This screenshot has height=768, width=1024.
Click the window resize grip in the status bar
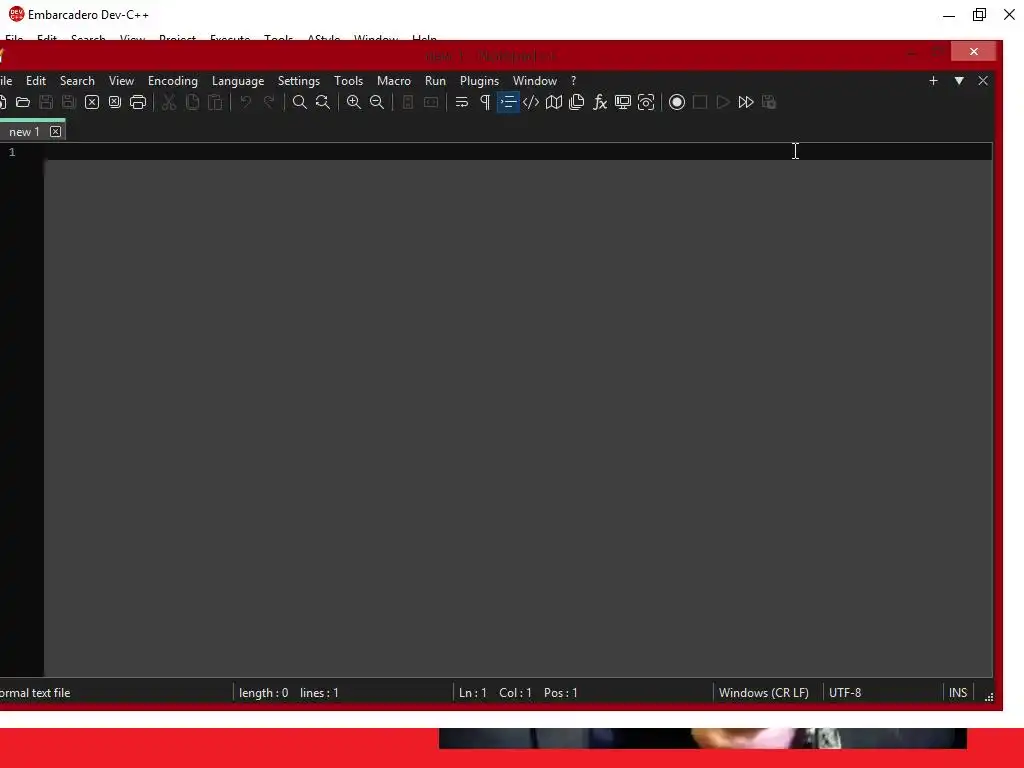click(989, 697)
